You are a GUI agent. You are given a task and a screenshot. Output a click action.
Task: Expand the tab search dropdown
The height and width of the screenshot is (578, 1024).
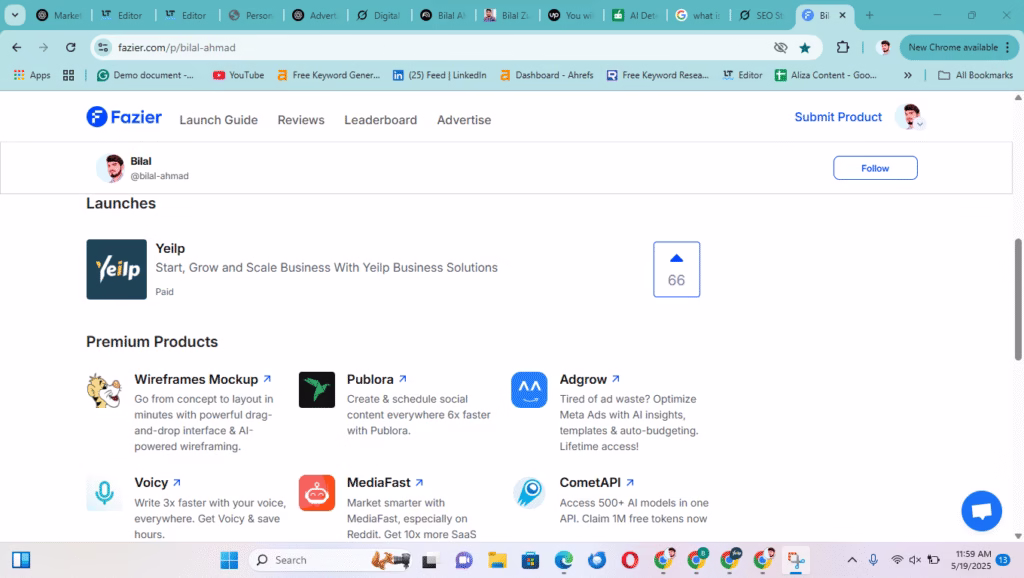point(14,15)
